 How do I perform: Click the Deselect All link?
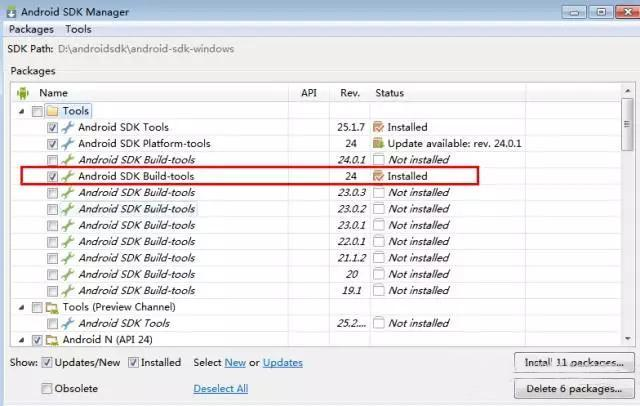click(221, 388)
